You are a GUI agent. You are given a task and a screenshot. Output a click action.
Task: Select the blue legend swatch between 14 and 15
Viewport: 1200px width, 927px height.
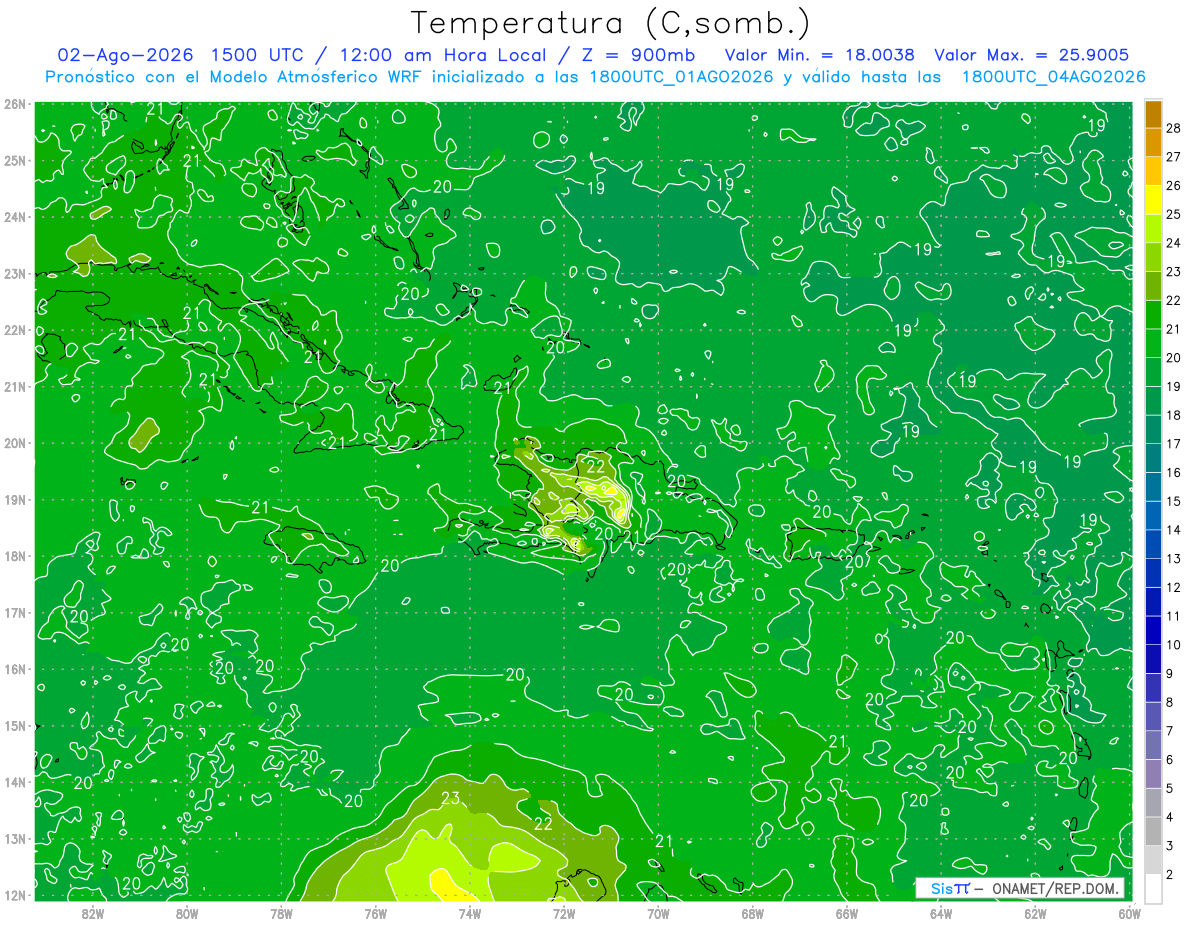(1153, 515)
